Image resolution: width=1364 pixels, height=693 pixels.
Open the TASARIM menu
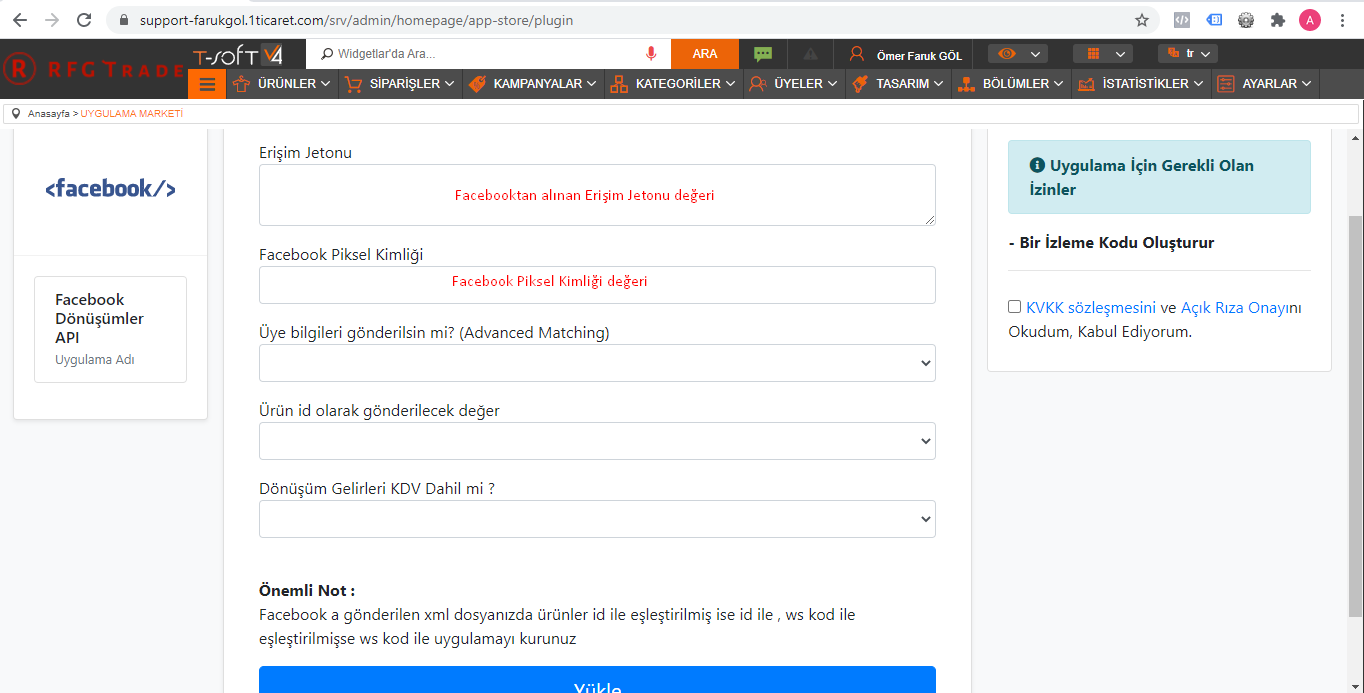coord(898,84)
